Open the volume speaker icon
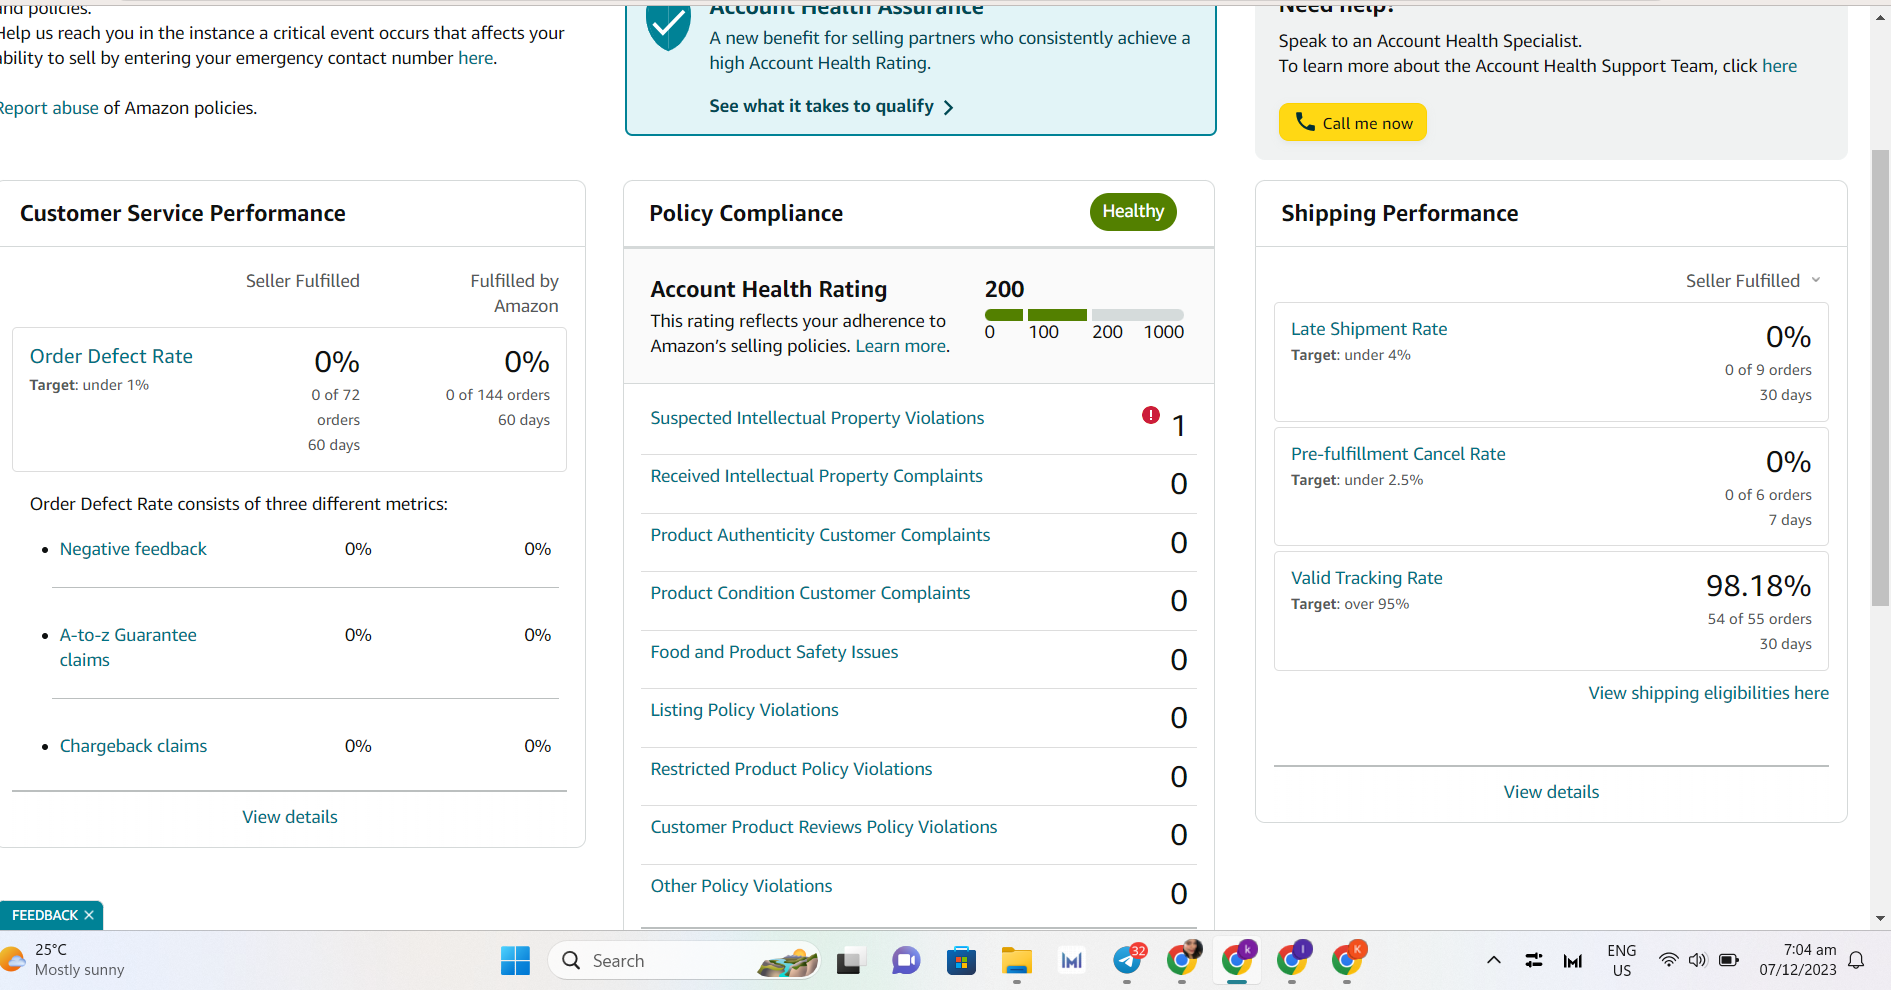Viewport: 1891px width, 990px height. (1697, 960)
